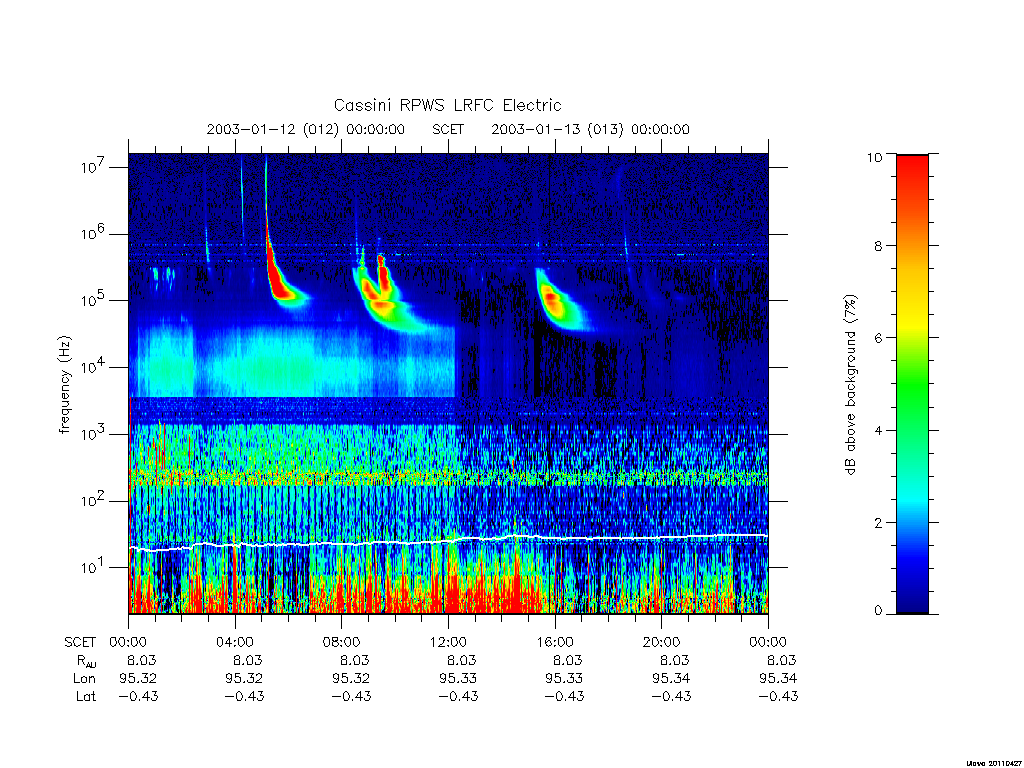Click the colorbar tick label '2'
The width and height of the screenshot is (1024, 768).
pos(878,522)
